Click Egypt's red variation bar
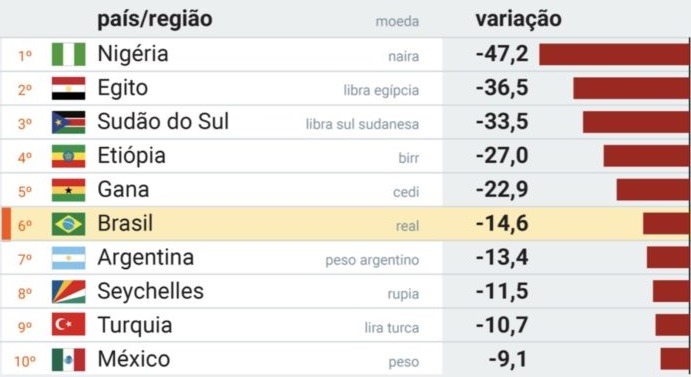691x377 pixels. (631, 88)
